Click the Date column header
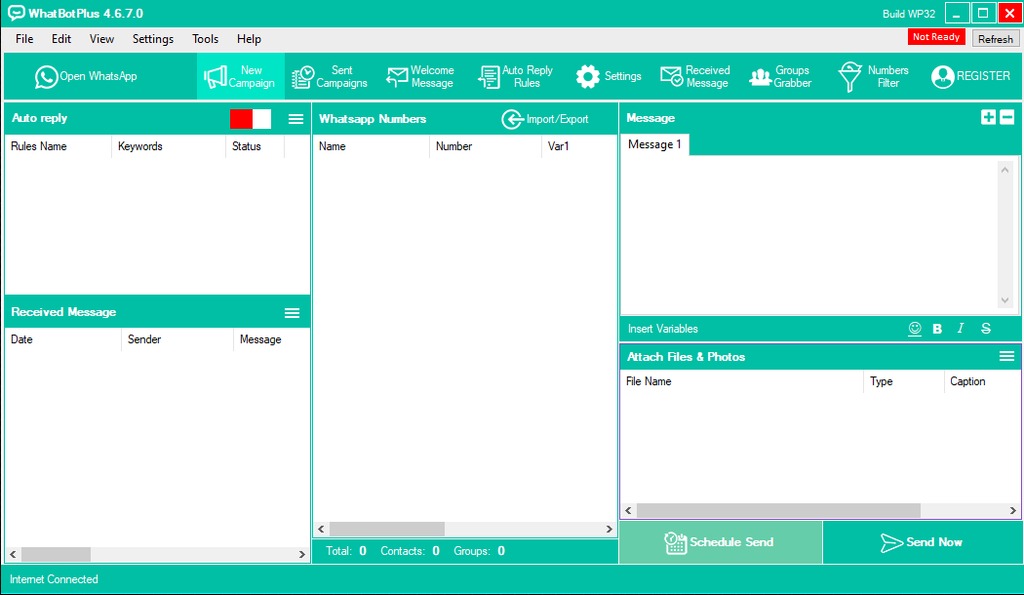1024x595 pixels. pos(63,340)
